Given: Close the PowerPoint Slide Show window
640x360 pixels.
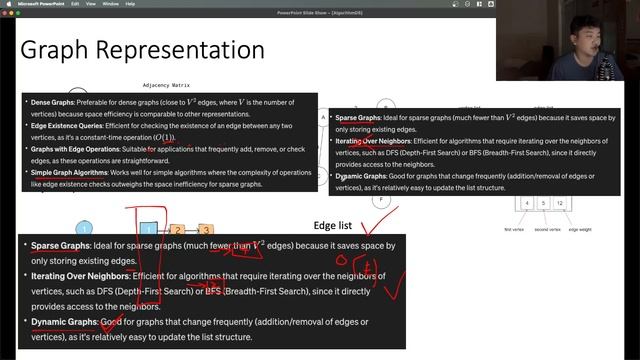Looking at the screenshot, I should click(4, 13).
